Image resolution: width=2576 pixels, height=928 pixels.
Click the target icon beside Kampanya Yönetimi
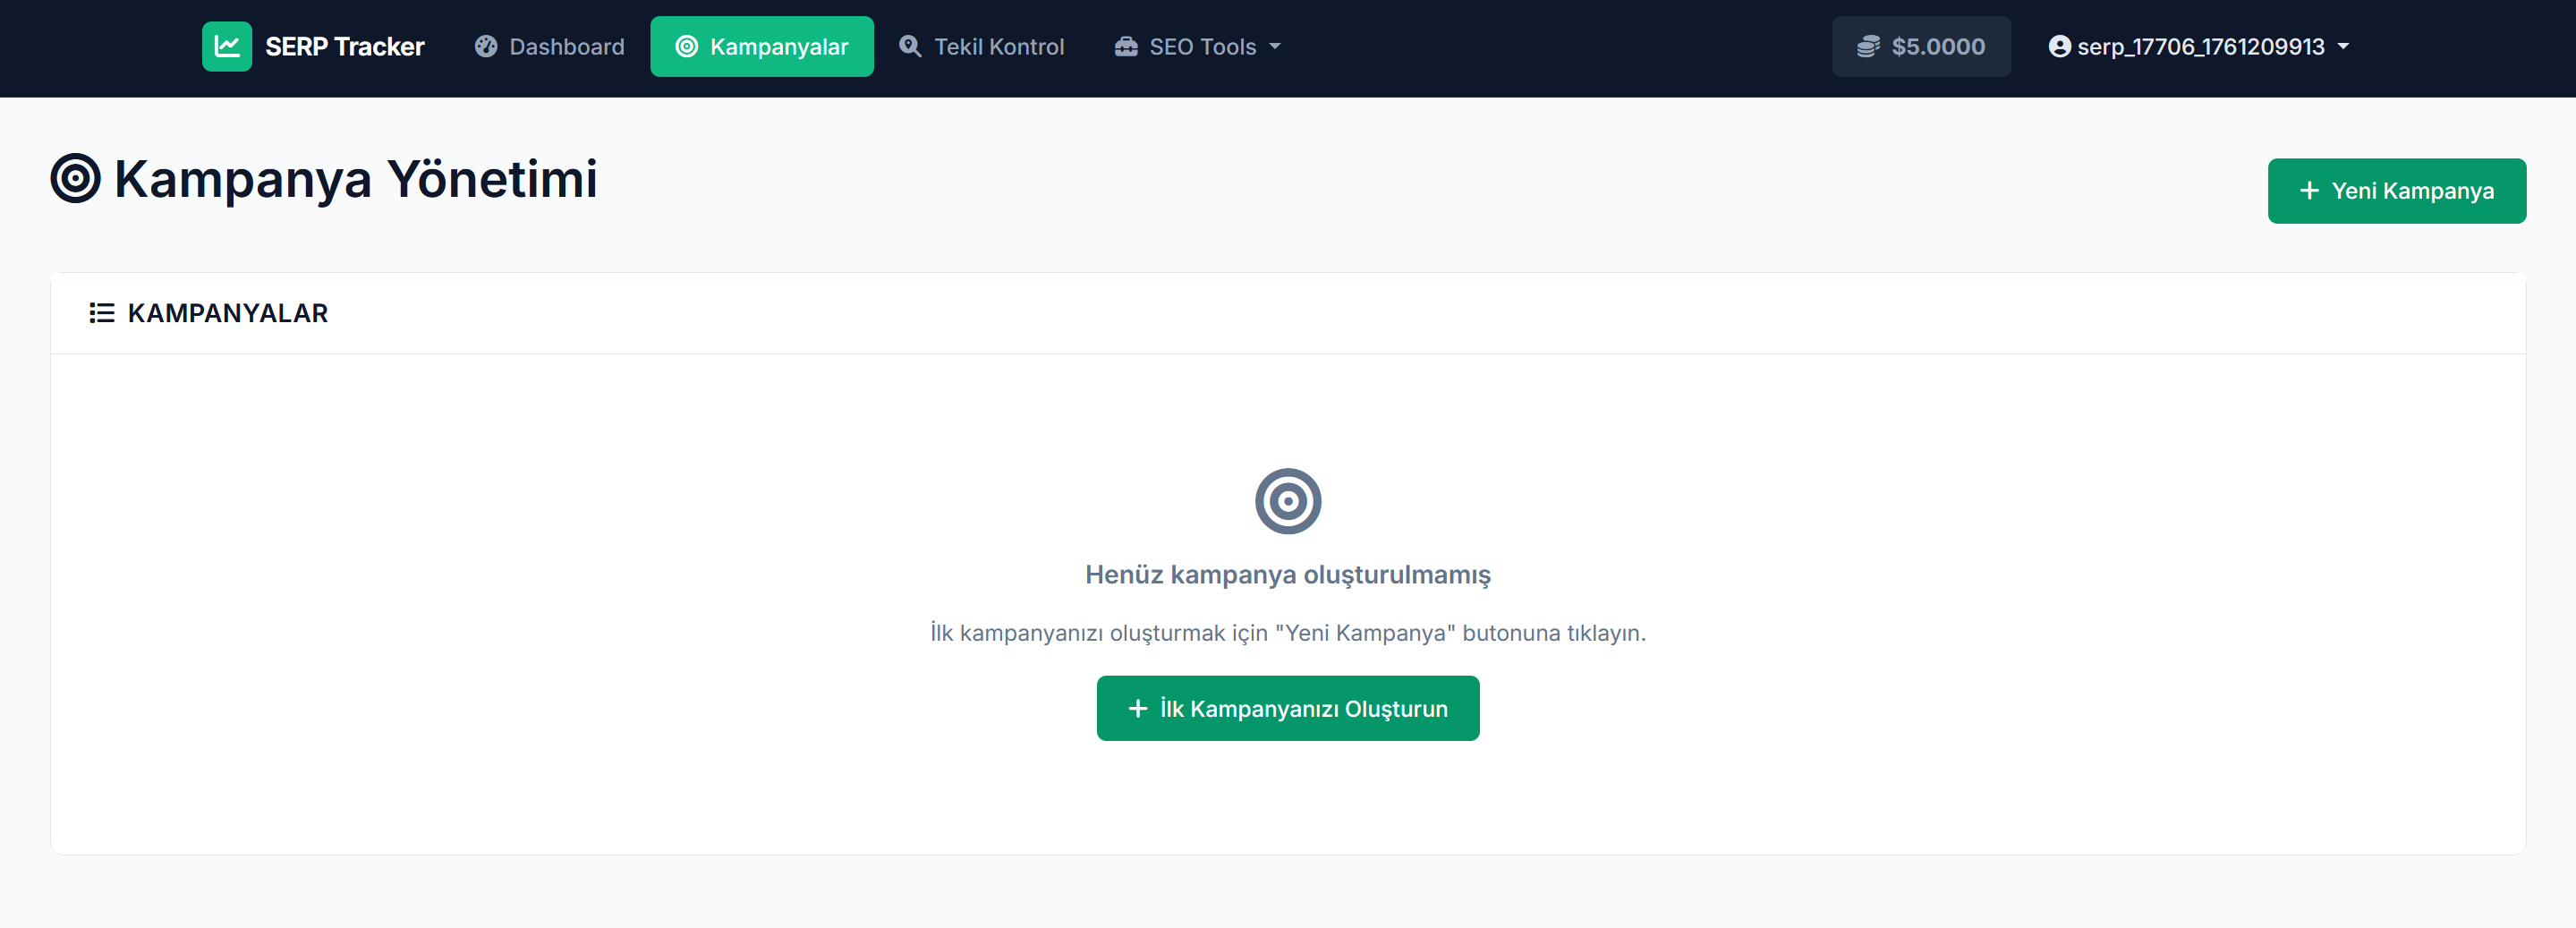[76, 179]
